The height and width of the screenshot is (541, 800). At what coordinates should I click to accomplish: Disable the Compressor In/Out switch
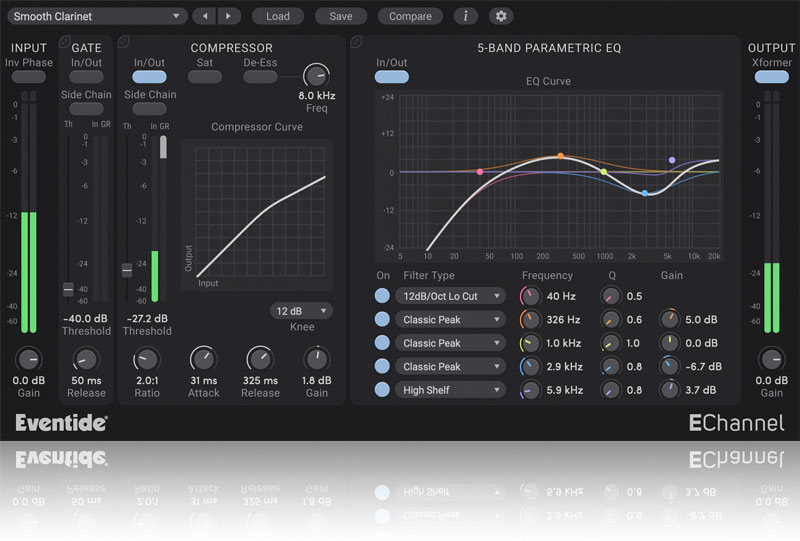[149, 77]
